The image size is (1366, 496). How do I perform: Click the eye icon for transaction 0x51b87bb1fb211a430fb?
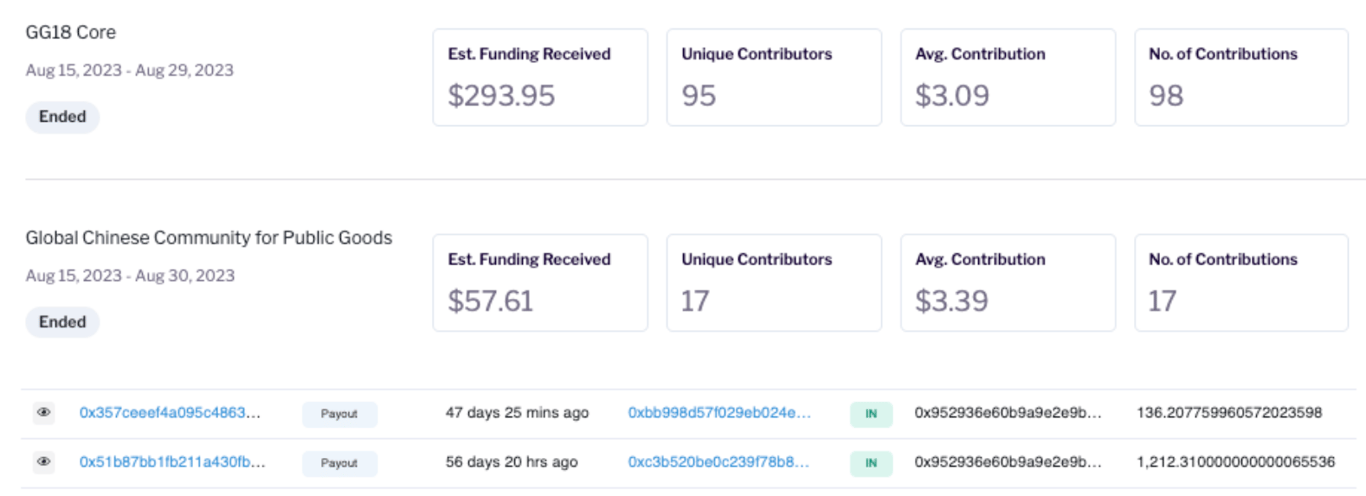pos(43,462)
